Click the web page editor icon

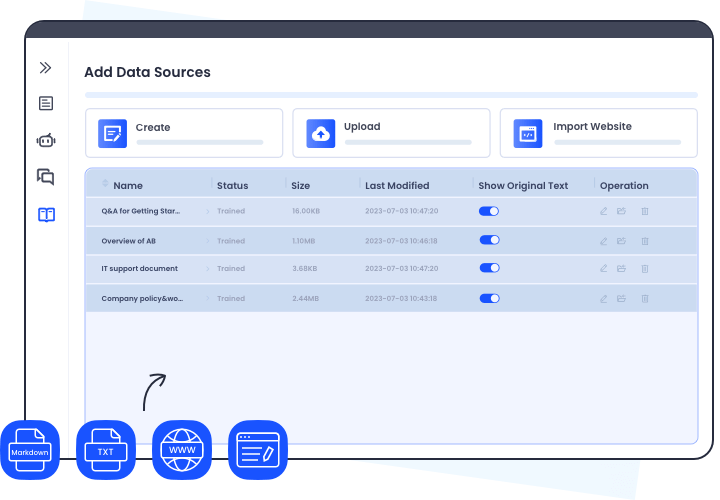coord(258,450)
